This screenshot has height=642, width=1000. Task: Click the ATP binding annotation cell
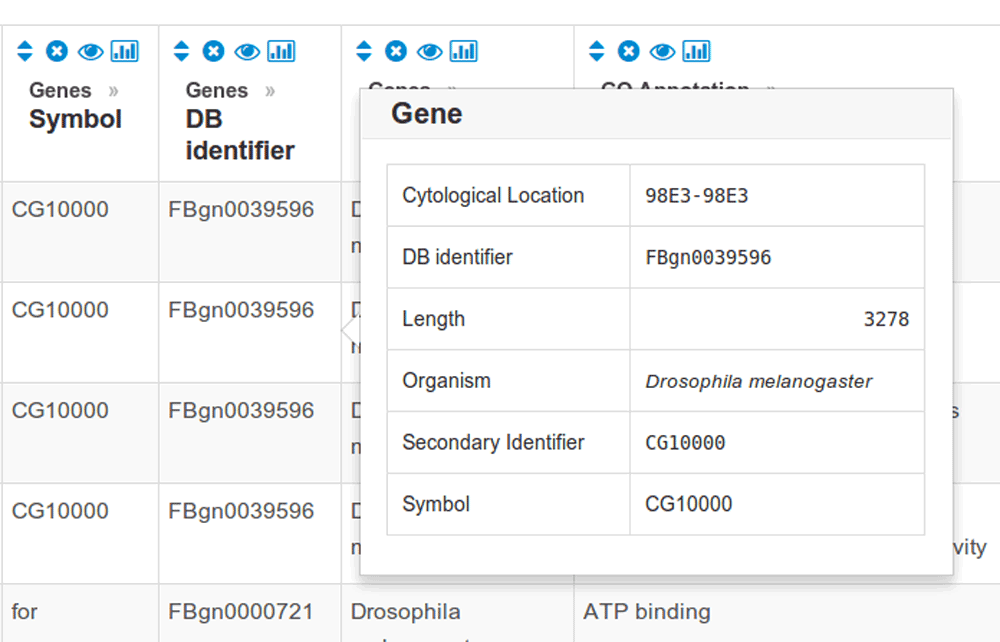pyautogui.click(x=647, y=611)
